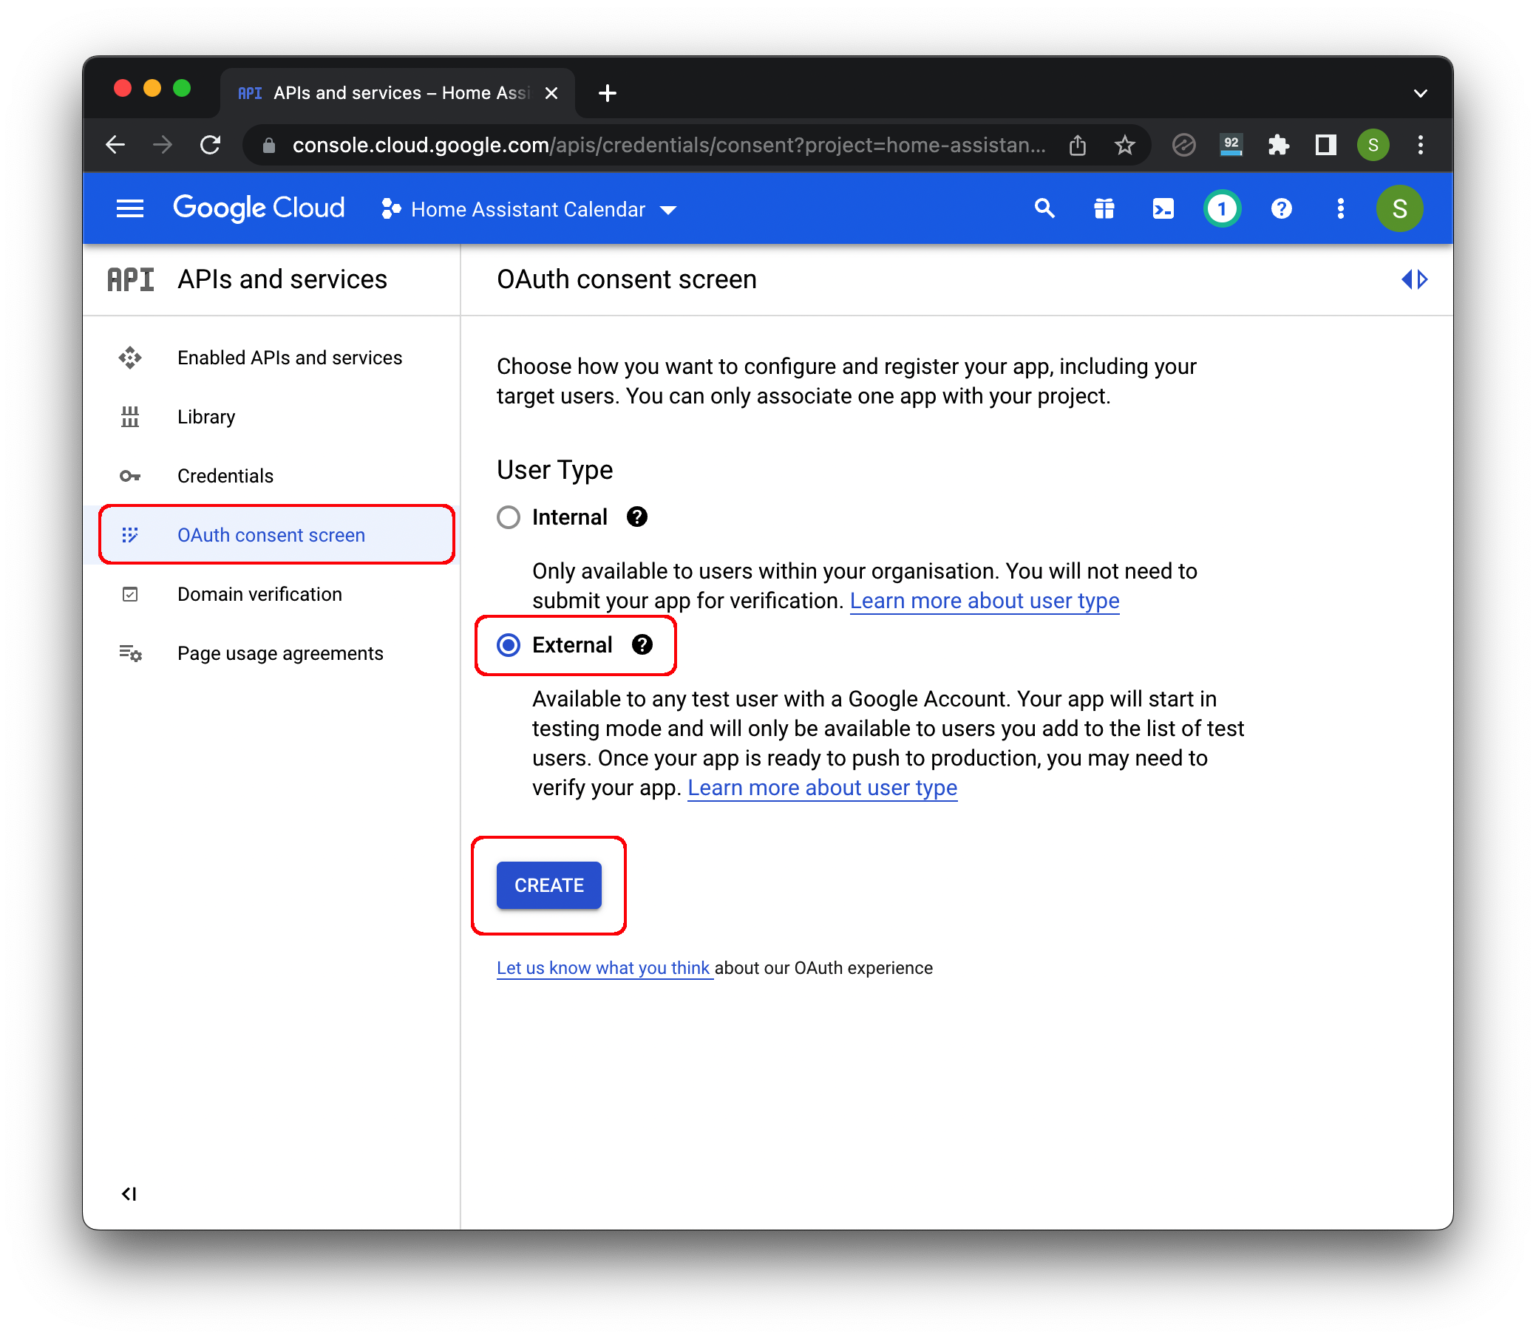Toggle the Internal help tooltip question mark
This screenshot has height=1339, width=1536.
pyautogui.click(x=638, y=517)
